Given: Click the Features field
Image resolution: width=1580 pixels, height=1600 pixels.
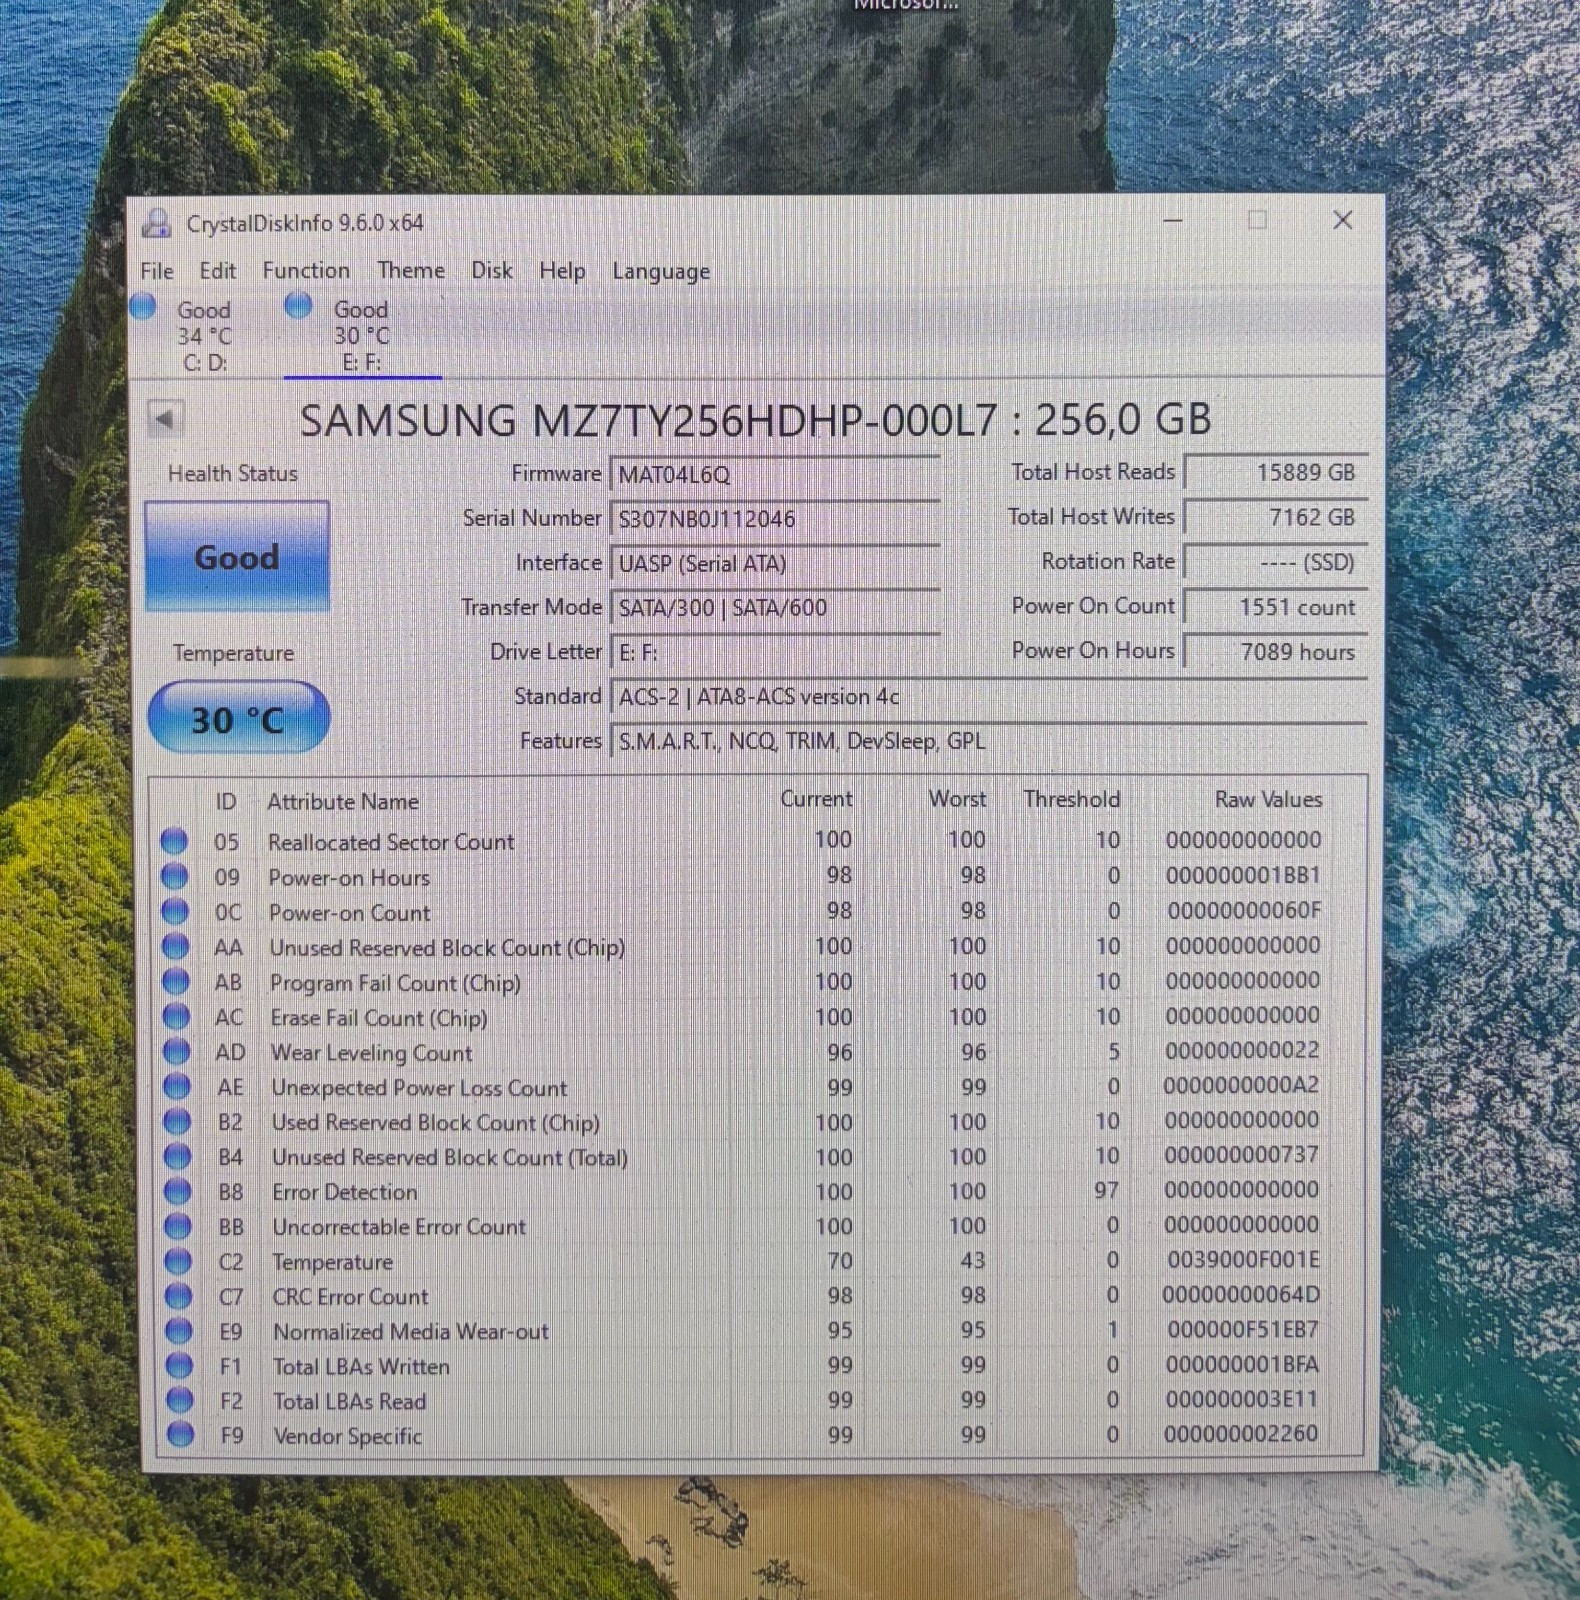Looking at the screenshot, I should pos(988,741).
